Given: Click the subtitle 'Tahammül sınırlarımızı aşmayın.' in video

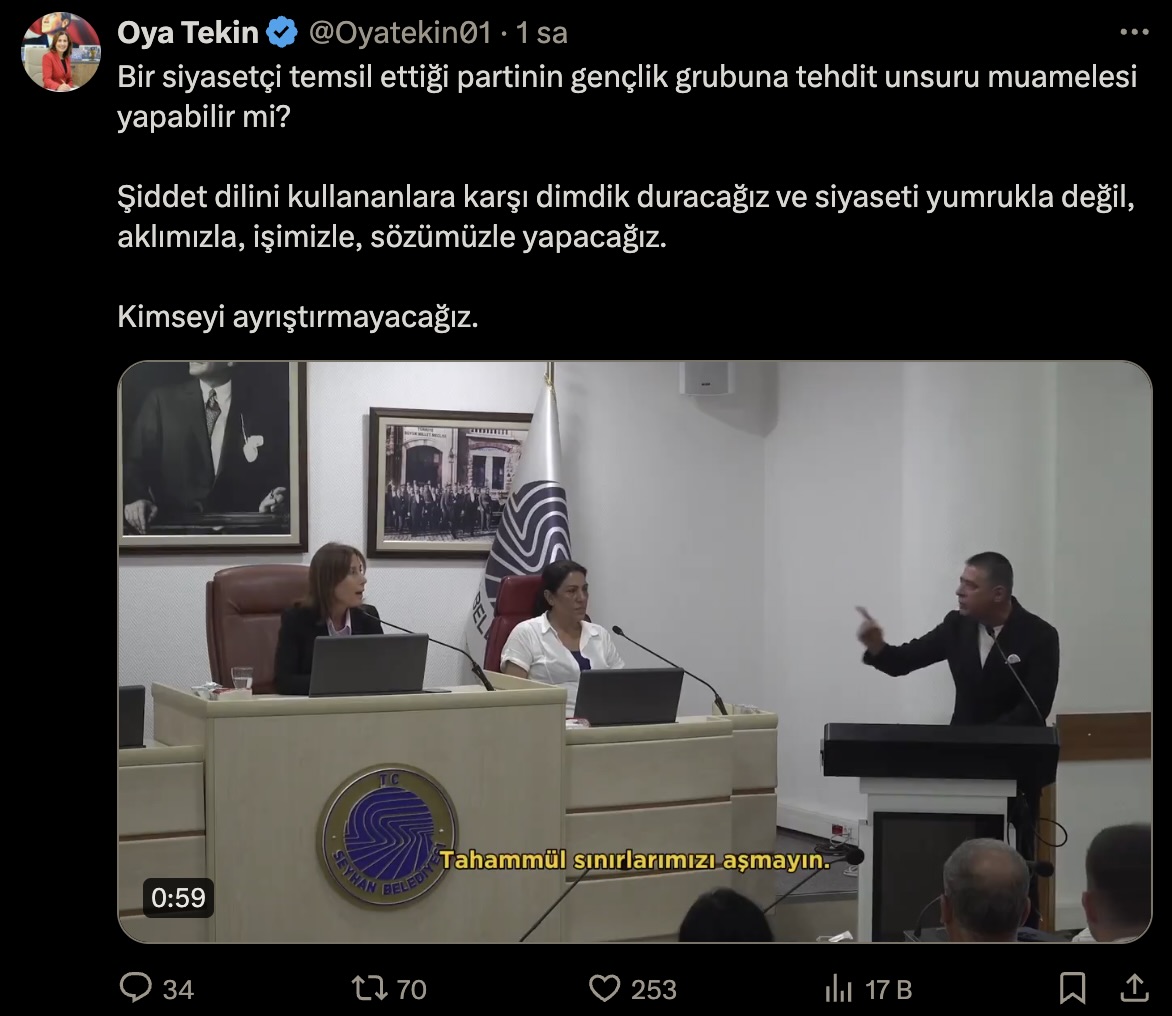Looking at the screenshot, I should pos(635,860).
